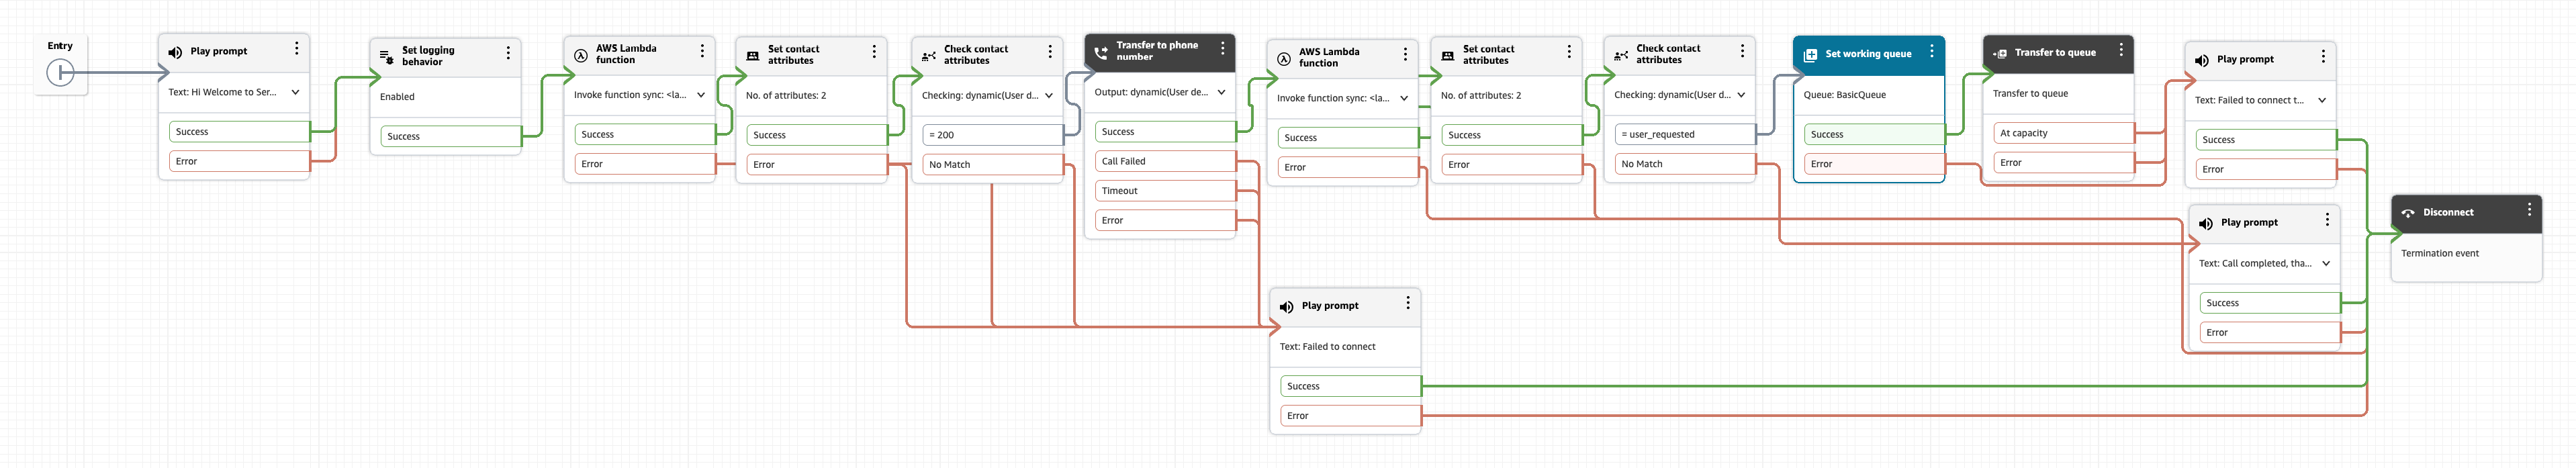
Task: Expand Invoke function chevron in Lambda block after Transfer to phone number
Action: tap(1404, 99)
